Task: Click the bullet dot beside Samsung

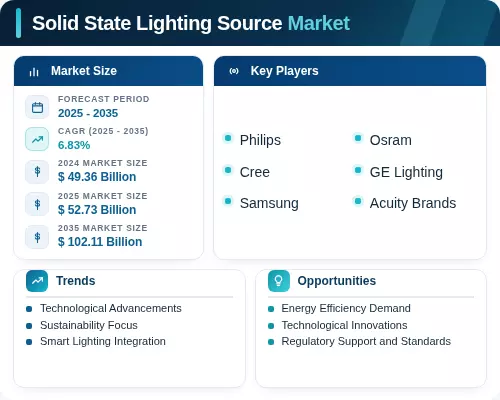Action: pos(228,201)
